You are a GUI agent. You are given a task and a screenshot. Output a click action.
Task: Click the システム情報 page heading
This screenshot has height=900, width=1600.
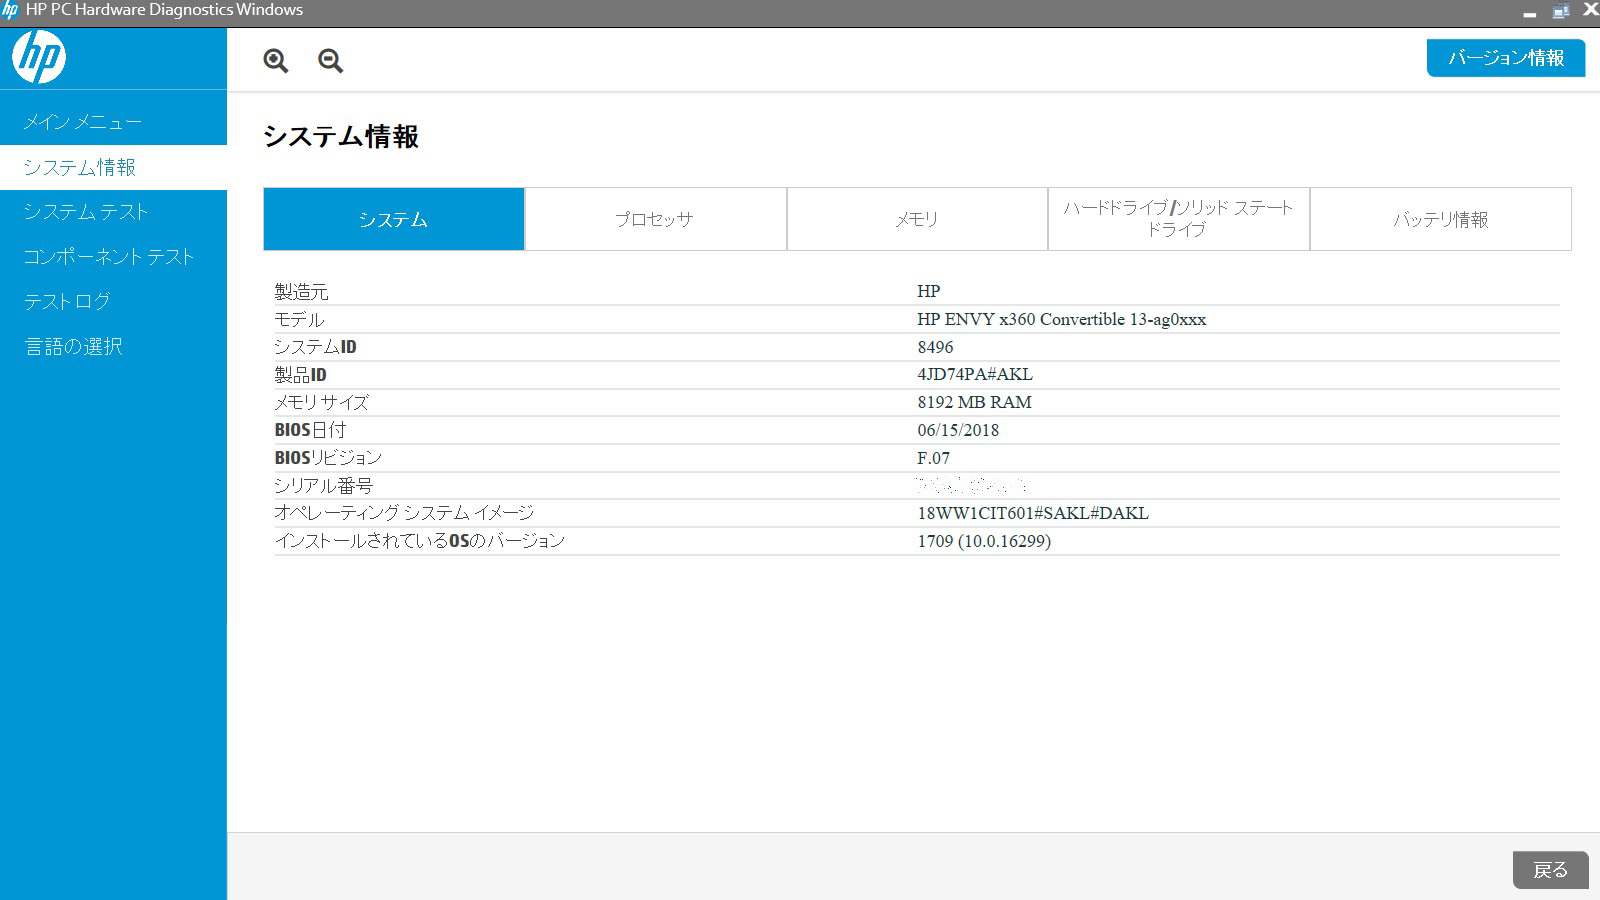[x=341, y=137]
